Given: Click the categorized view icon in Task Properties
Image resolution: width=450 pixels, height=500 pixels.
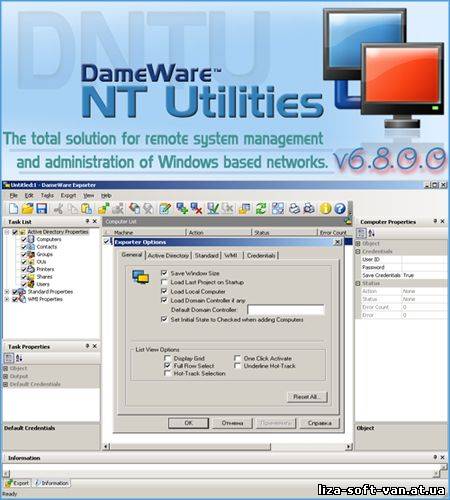Looking at the screenshot, I should click(x=8, y=358).
